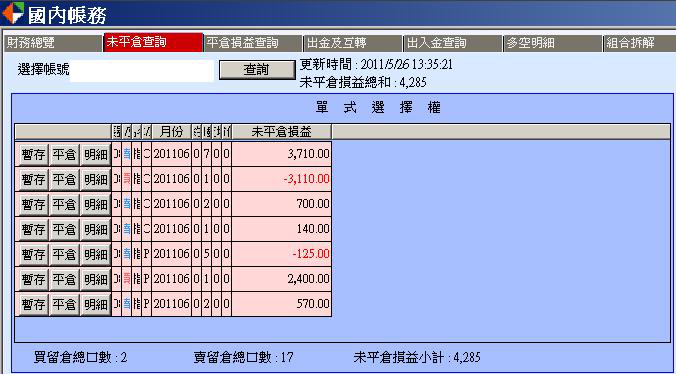The width and height of the screenshot is (676, 374).
Task: Focus the 選擇帳號 account field
Action: pyautogui.click(x=142, y=71)
